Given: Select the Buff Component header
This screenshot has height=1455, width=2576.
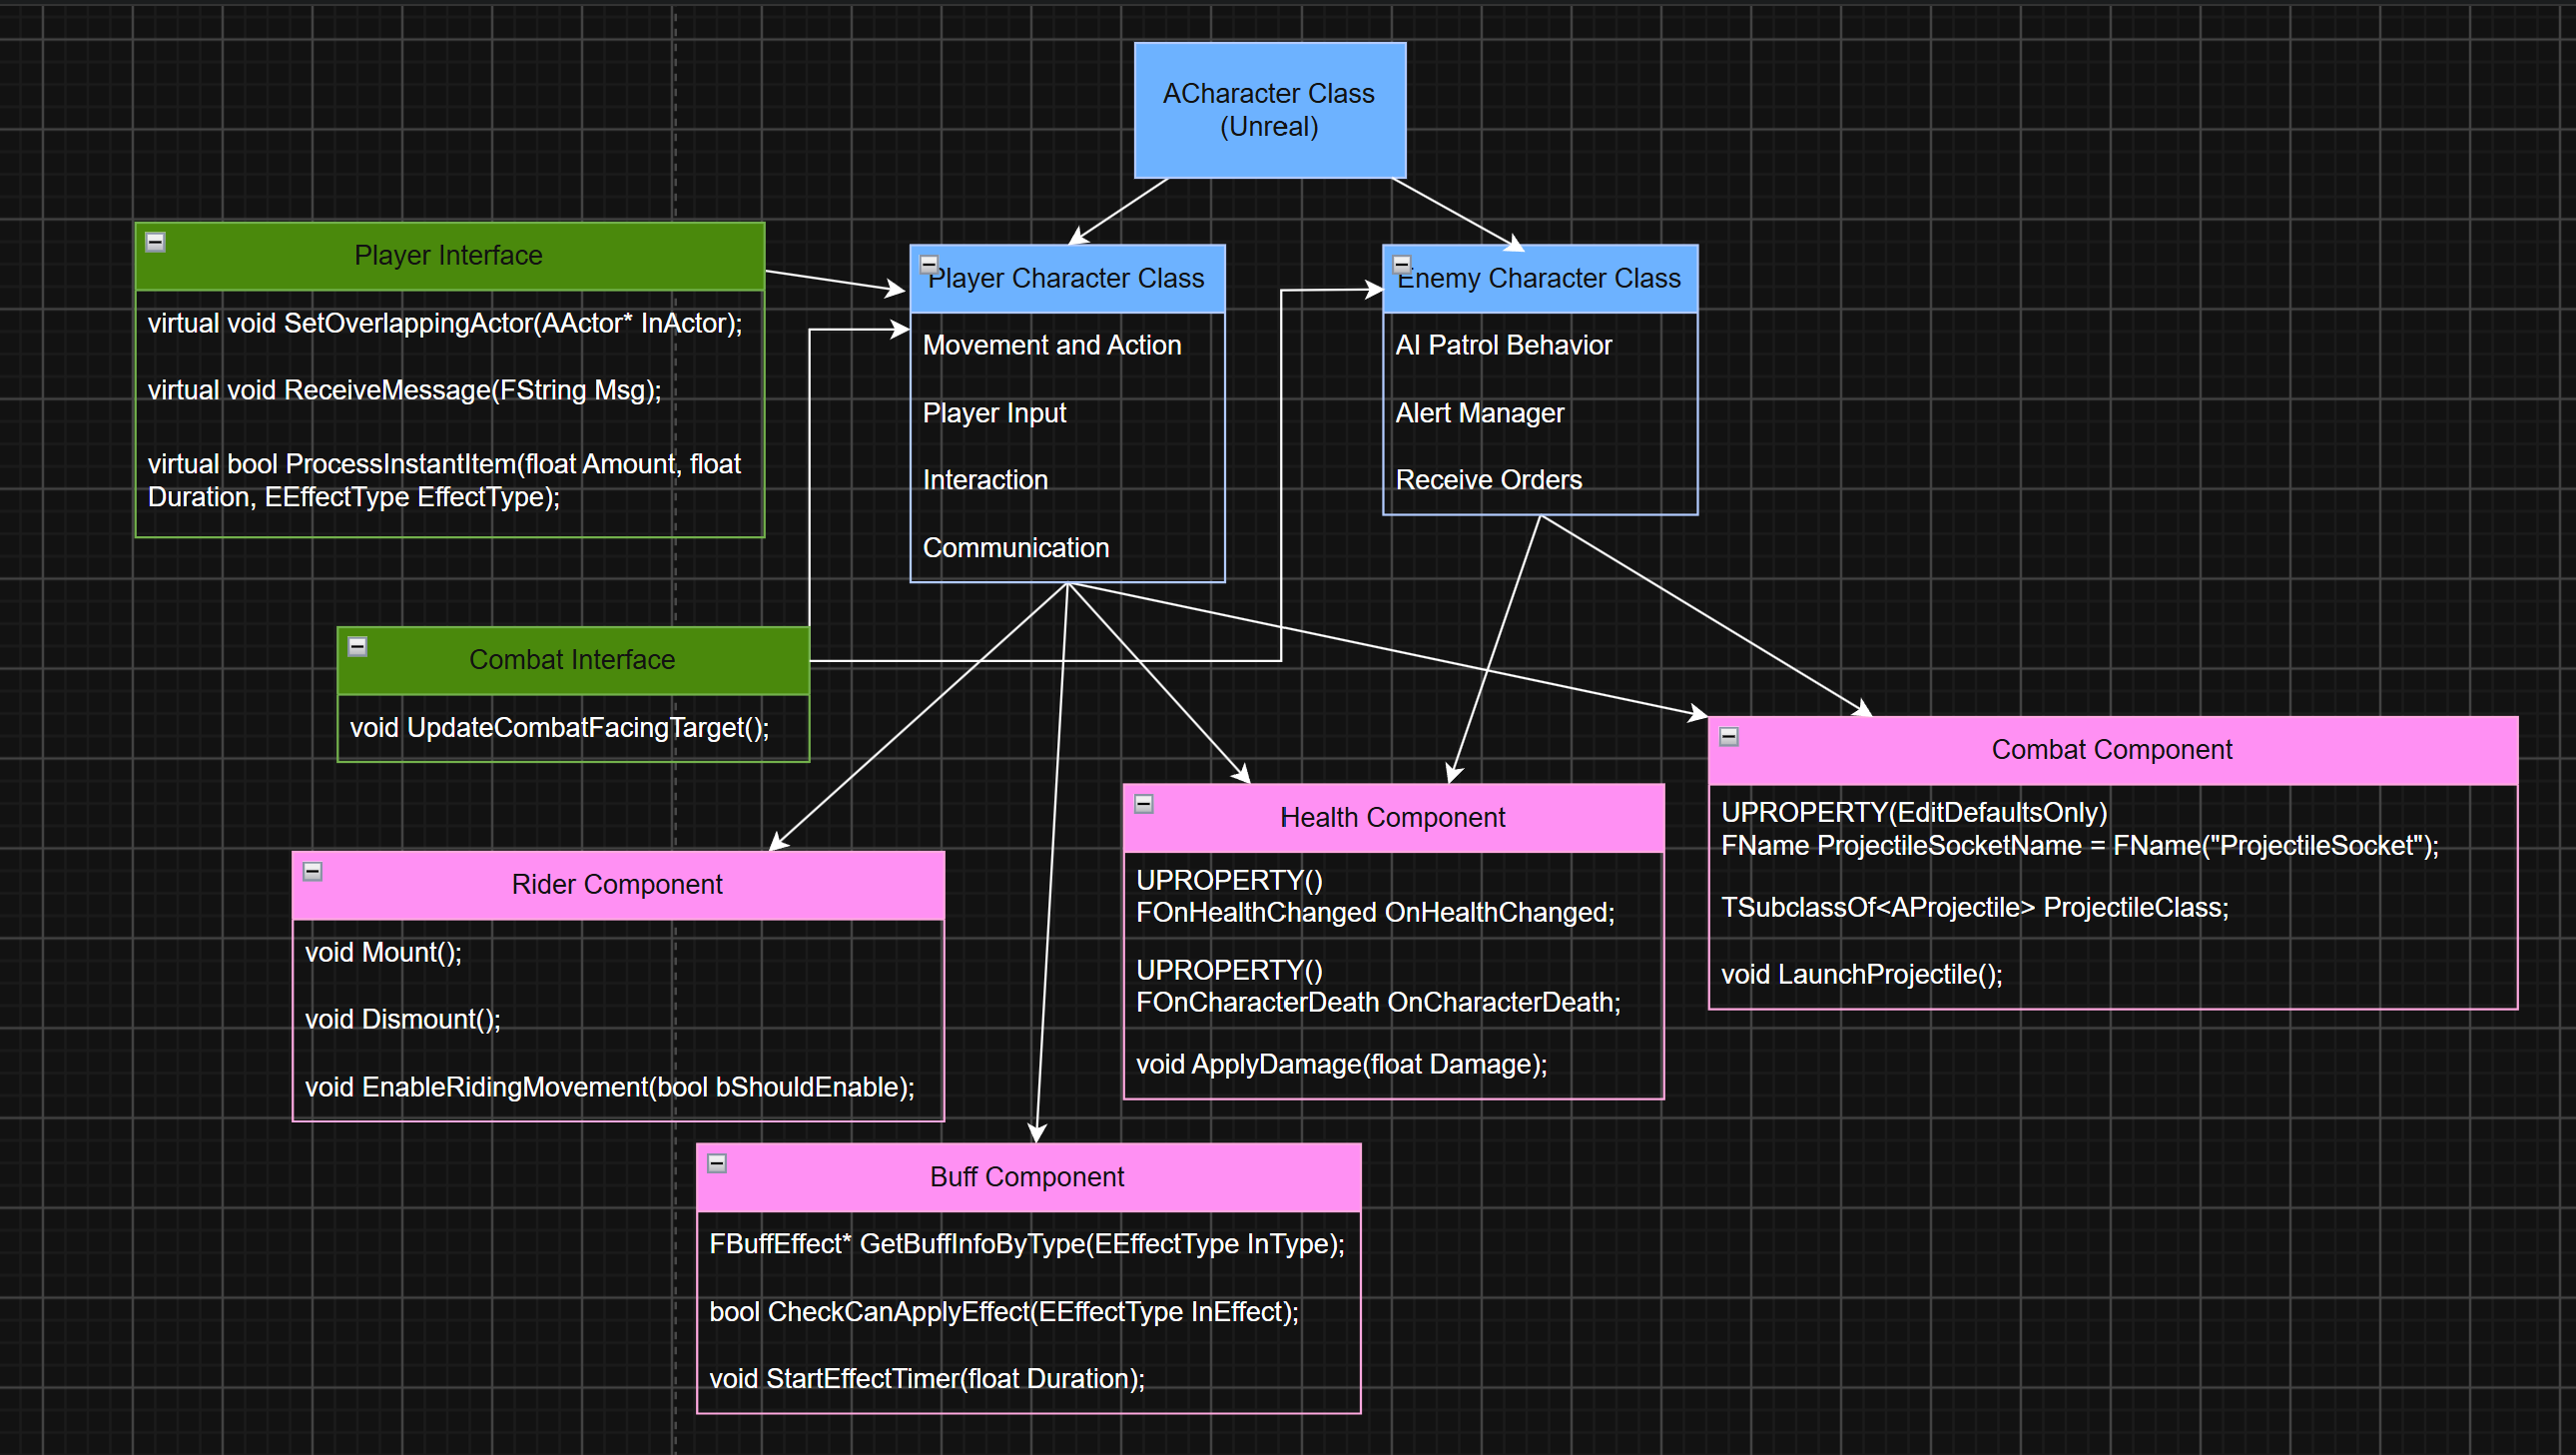Looking at the screenshot, I should coord(1028,1178).
